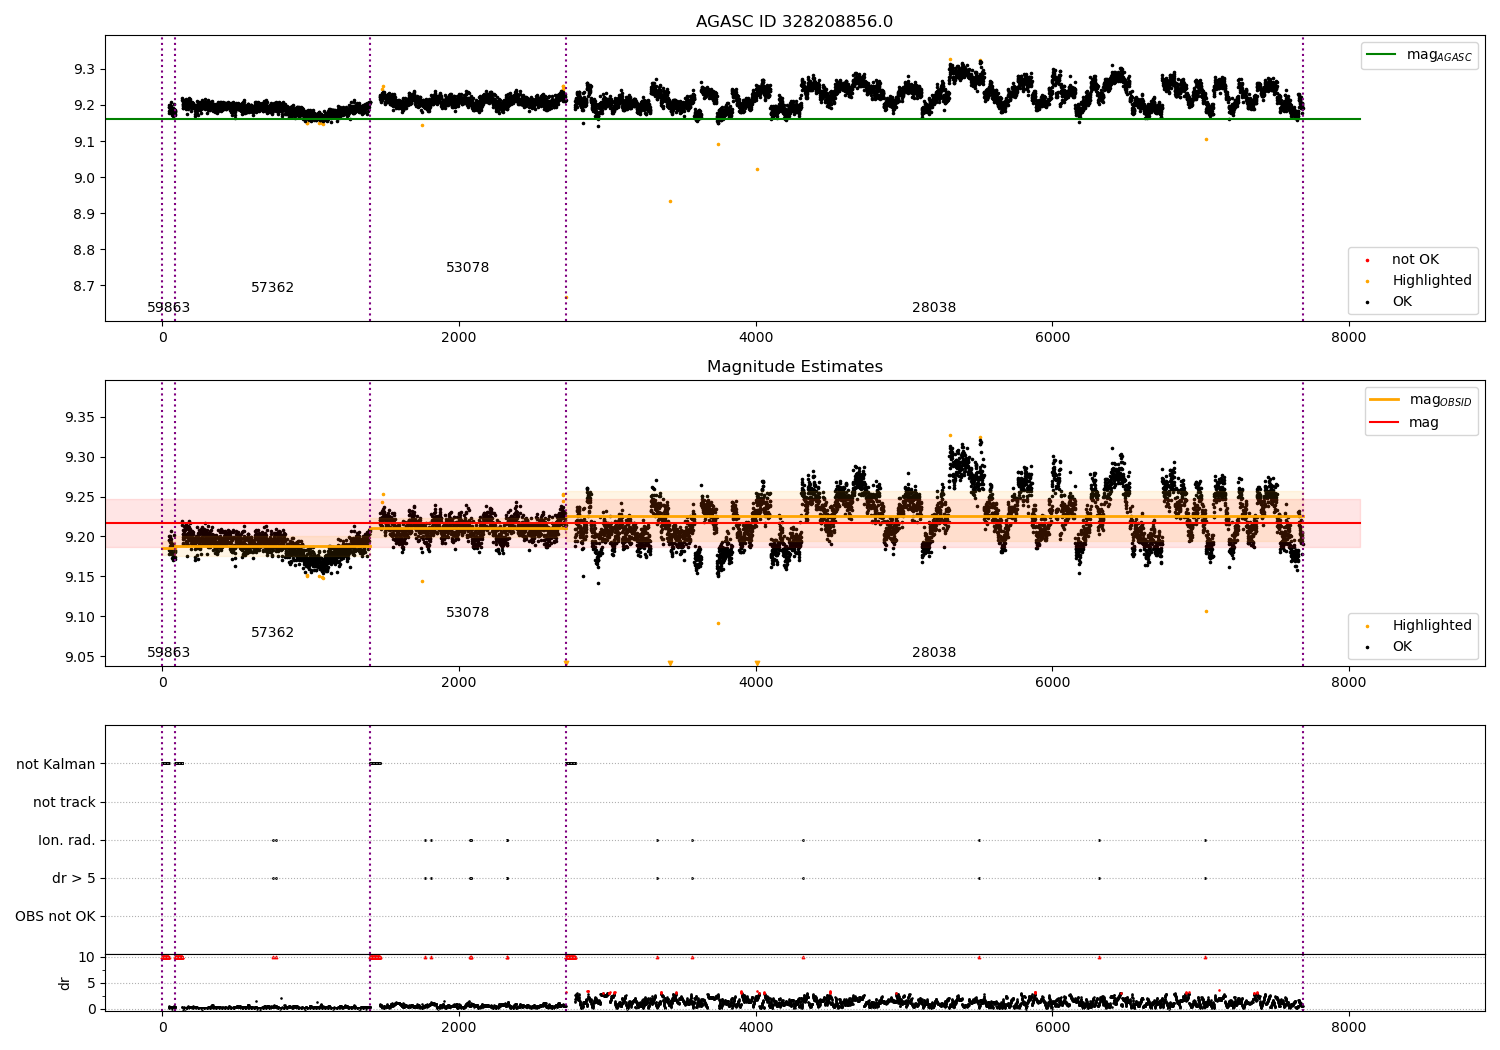
Task: Click the 'Ion. rad.' row label
Action: click(x=67, y=841)
